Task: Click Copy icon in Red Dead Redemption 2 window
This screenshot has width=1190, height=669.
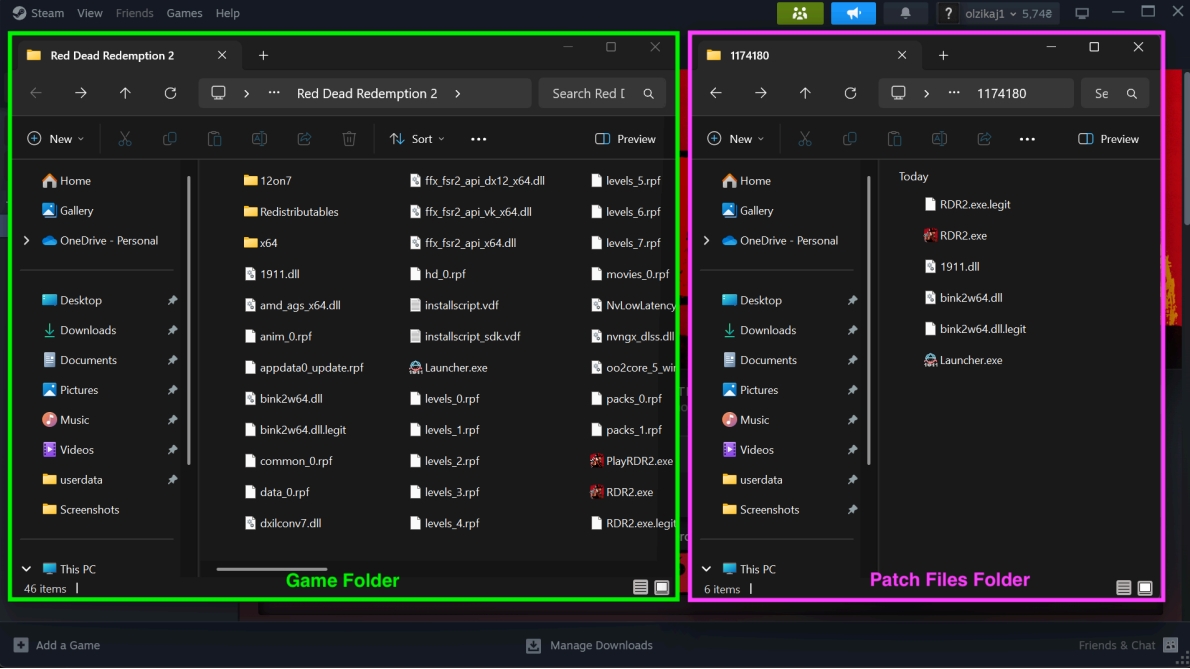Action: tap(169, 139)
